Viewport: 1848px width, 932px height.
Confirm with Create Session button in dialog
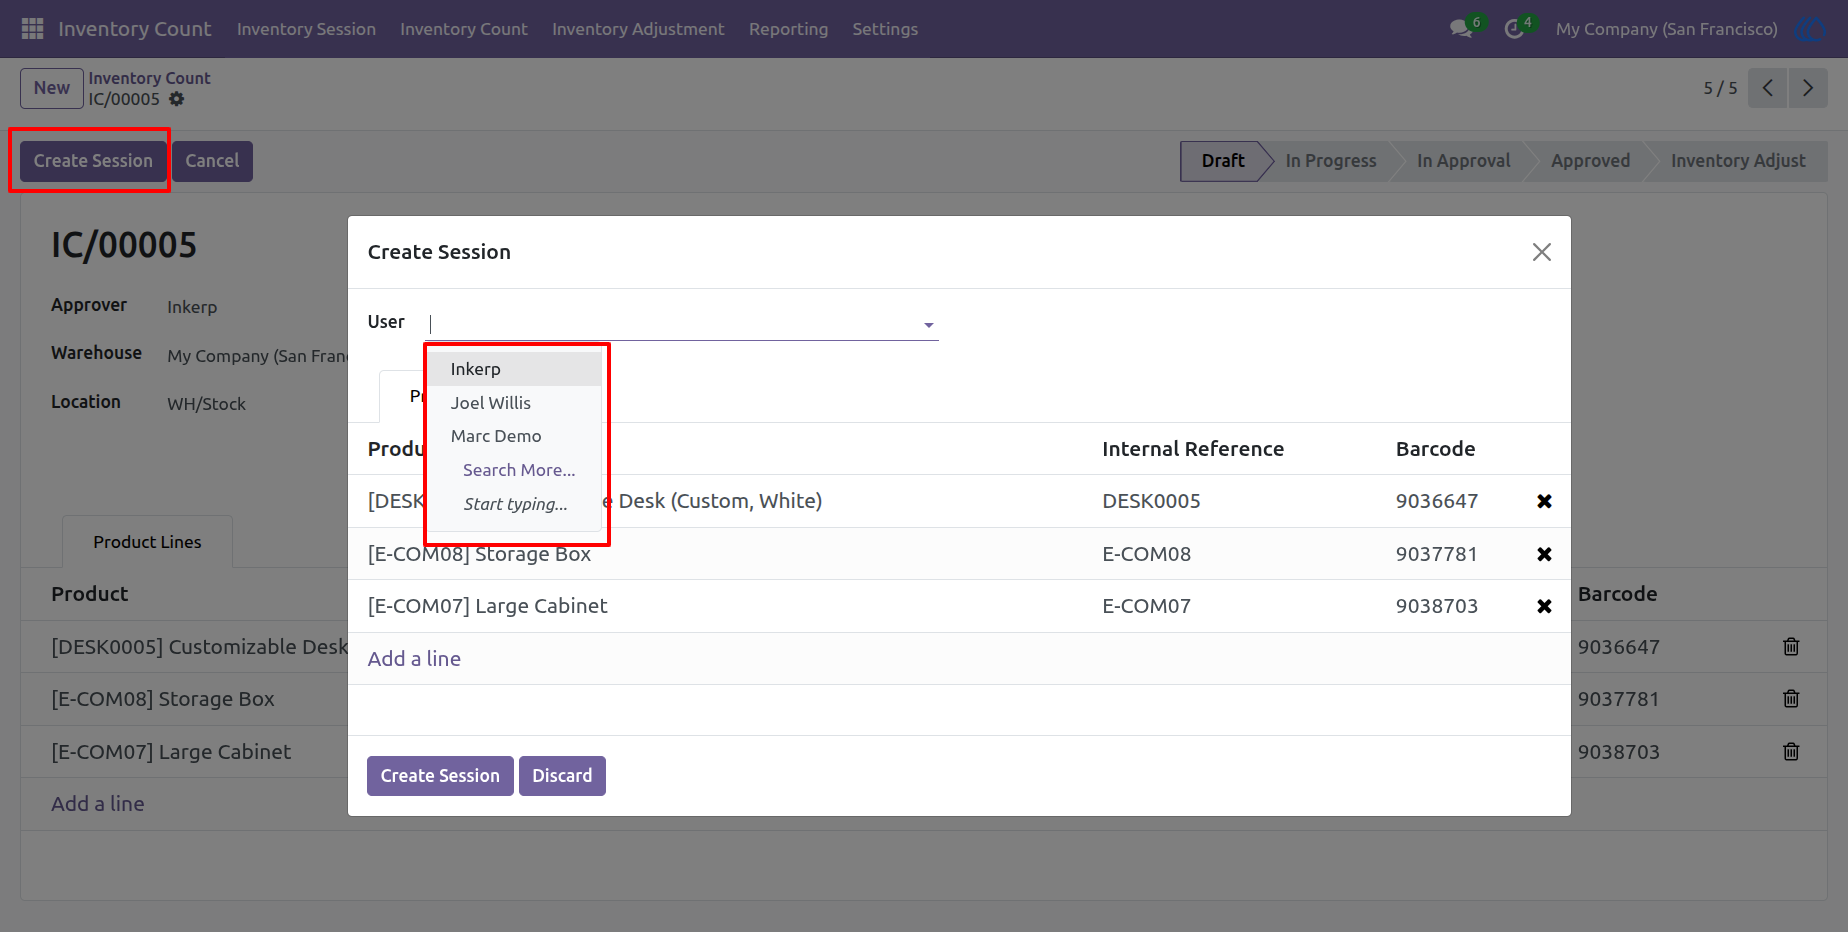coord(440,776)
